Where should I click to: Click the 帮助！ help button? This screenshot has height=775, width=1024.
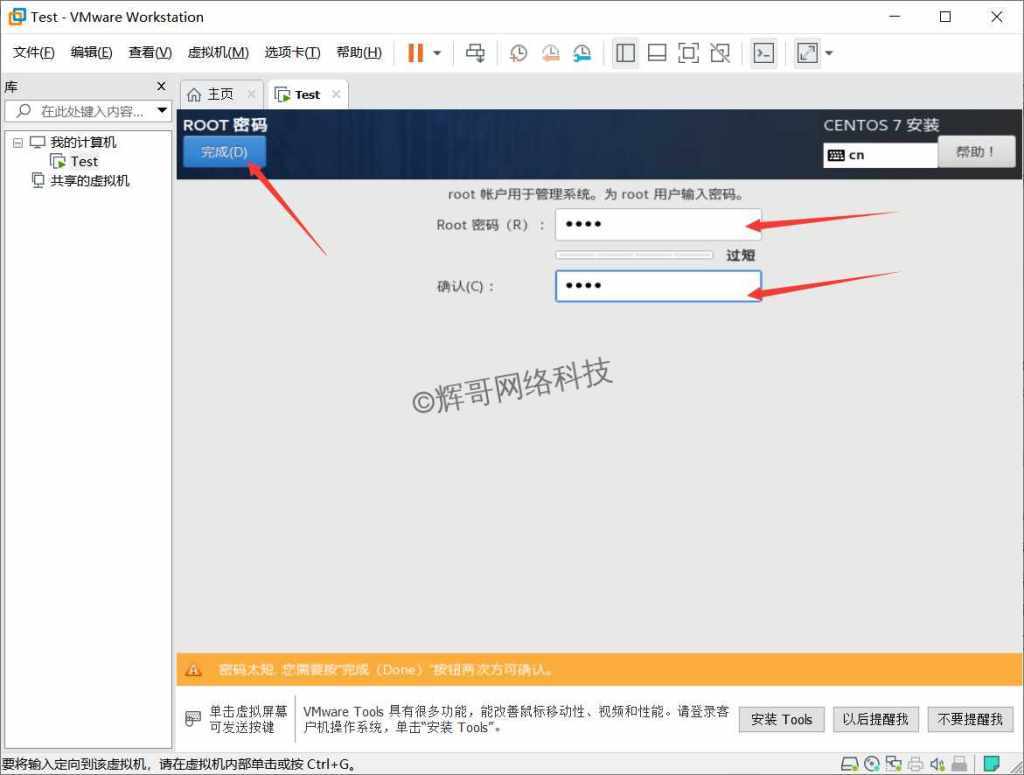click(976, 151)
